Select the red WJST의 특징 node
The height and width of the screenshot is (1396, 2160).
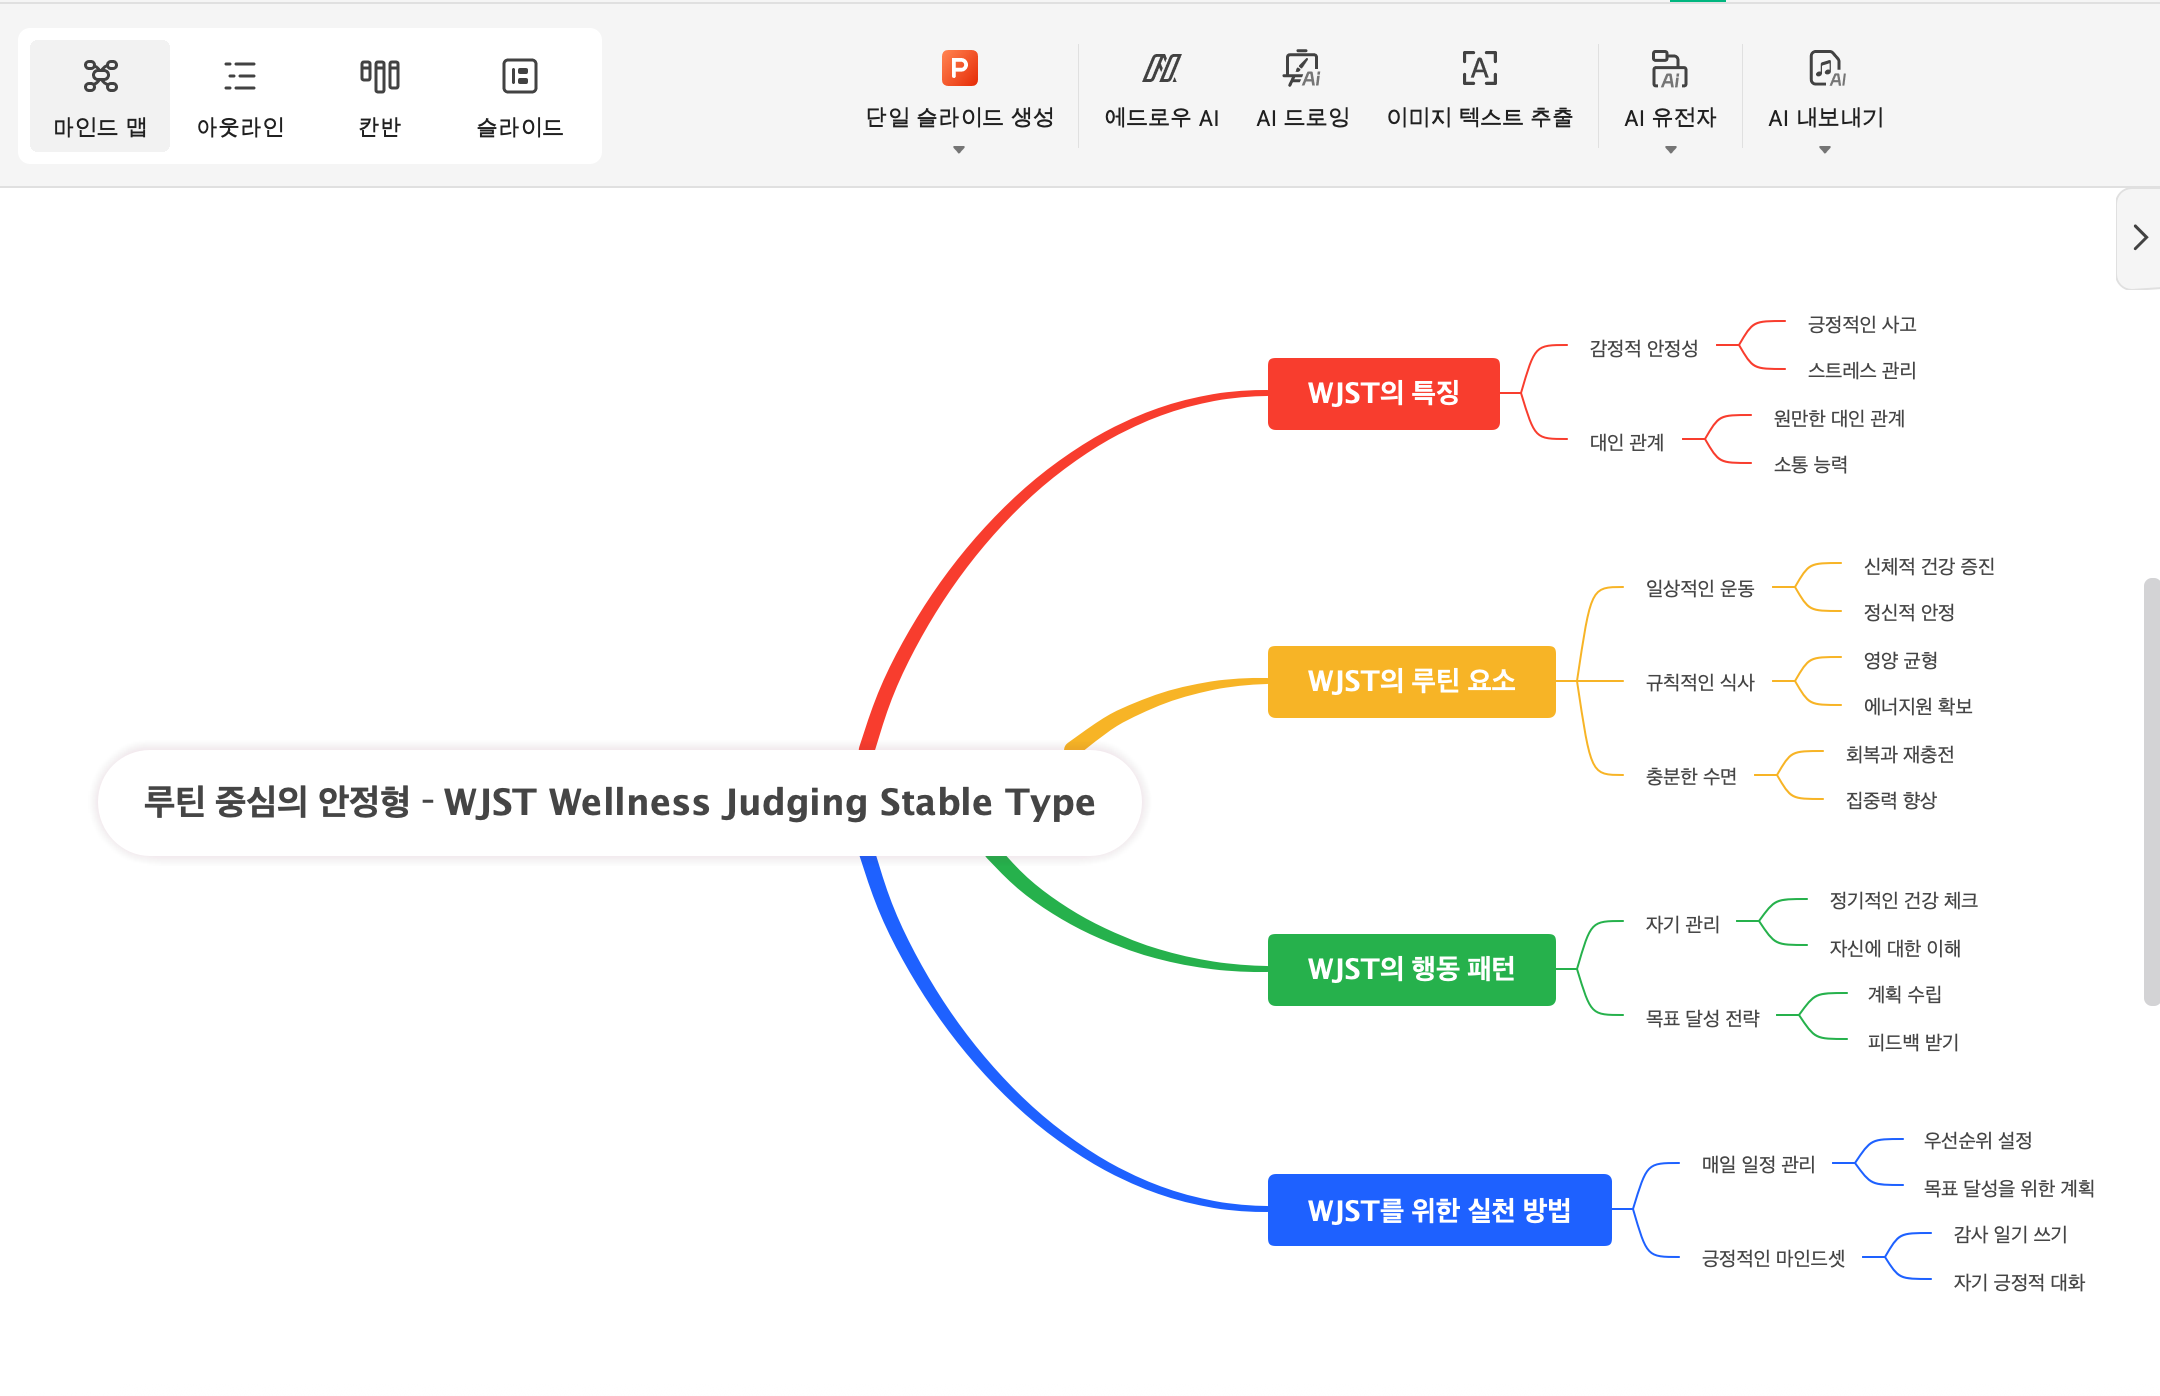pyautogui.click(x=1384, y=393)
